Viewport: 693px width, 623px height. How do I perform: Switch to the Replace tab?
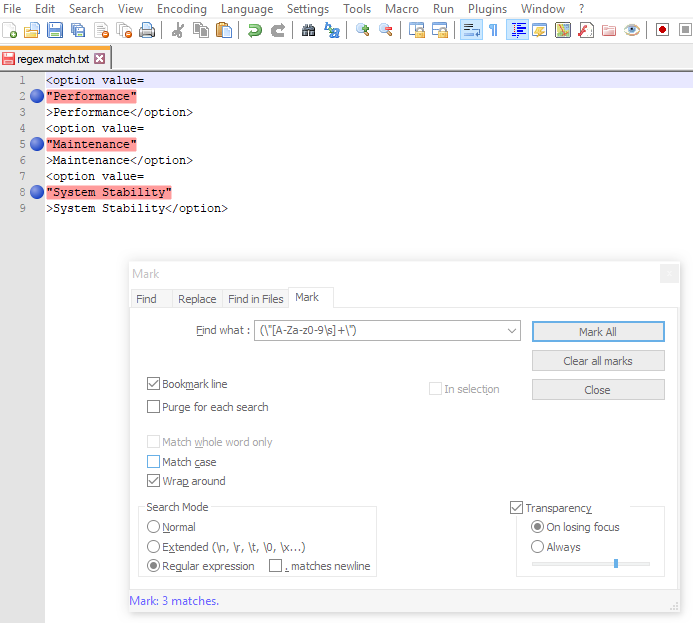197,299
